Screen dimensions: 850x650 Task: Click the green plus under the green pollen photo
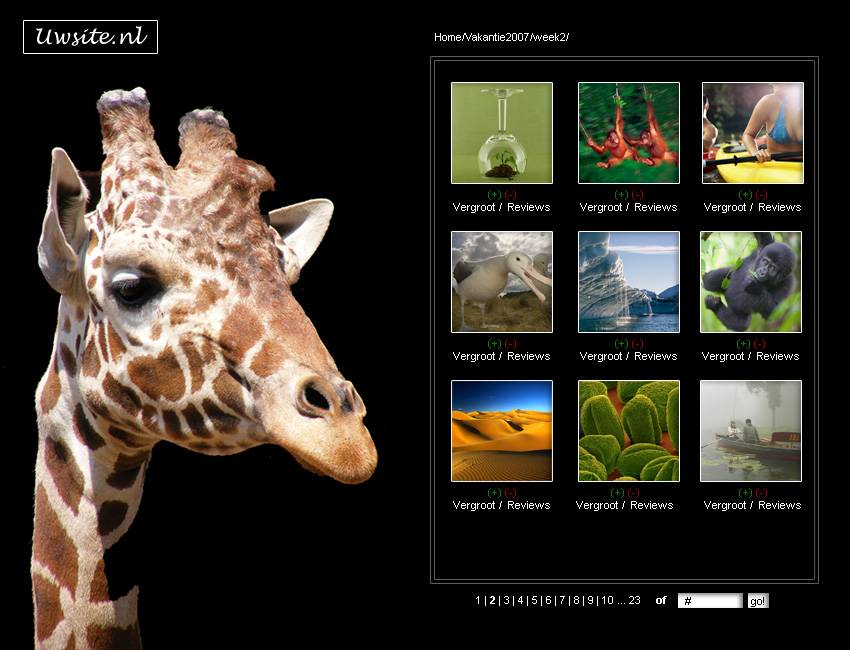click(x=617, y=493)
